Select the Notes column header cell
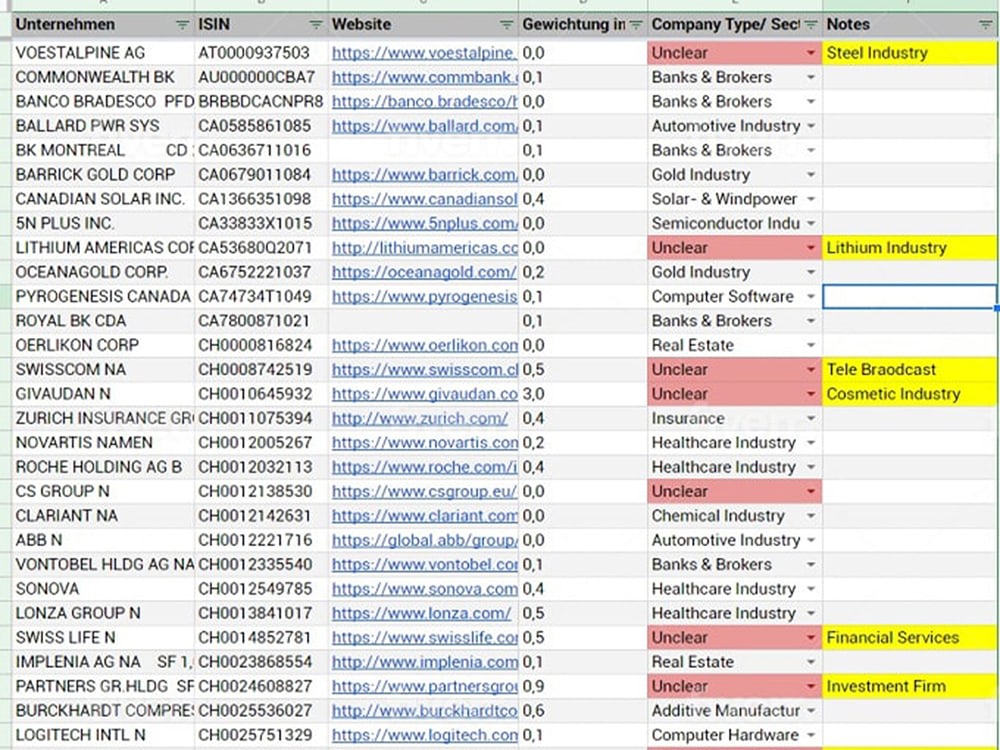The image size is (1000, 750). point(909,25)
